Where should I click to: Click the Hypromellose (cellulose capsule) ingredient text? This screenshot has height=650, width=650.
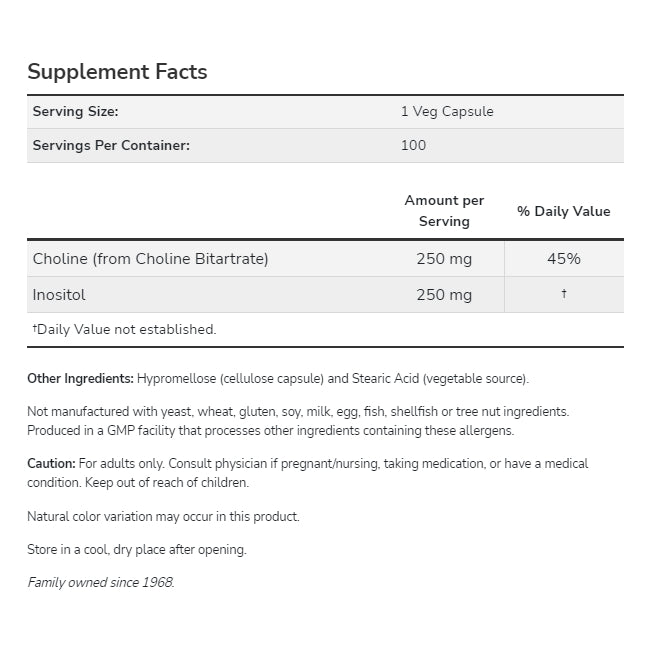click(228, 379)
